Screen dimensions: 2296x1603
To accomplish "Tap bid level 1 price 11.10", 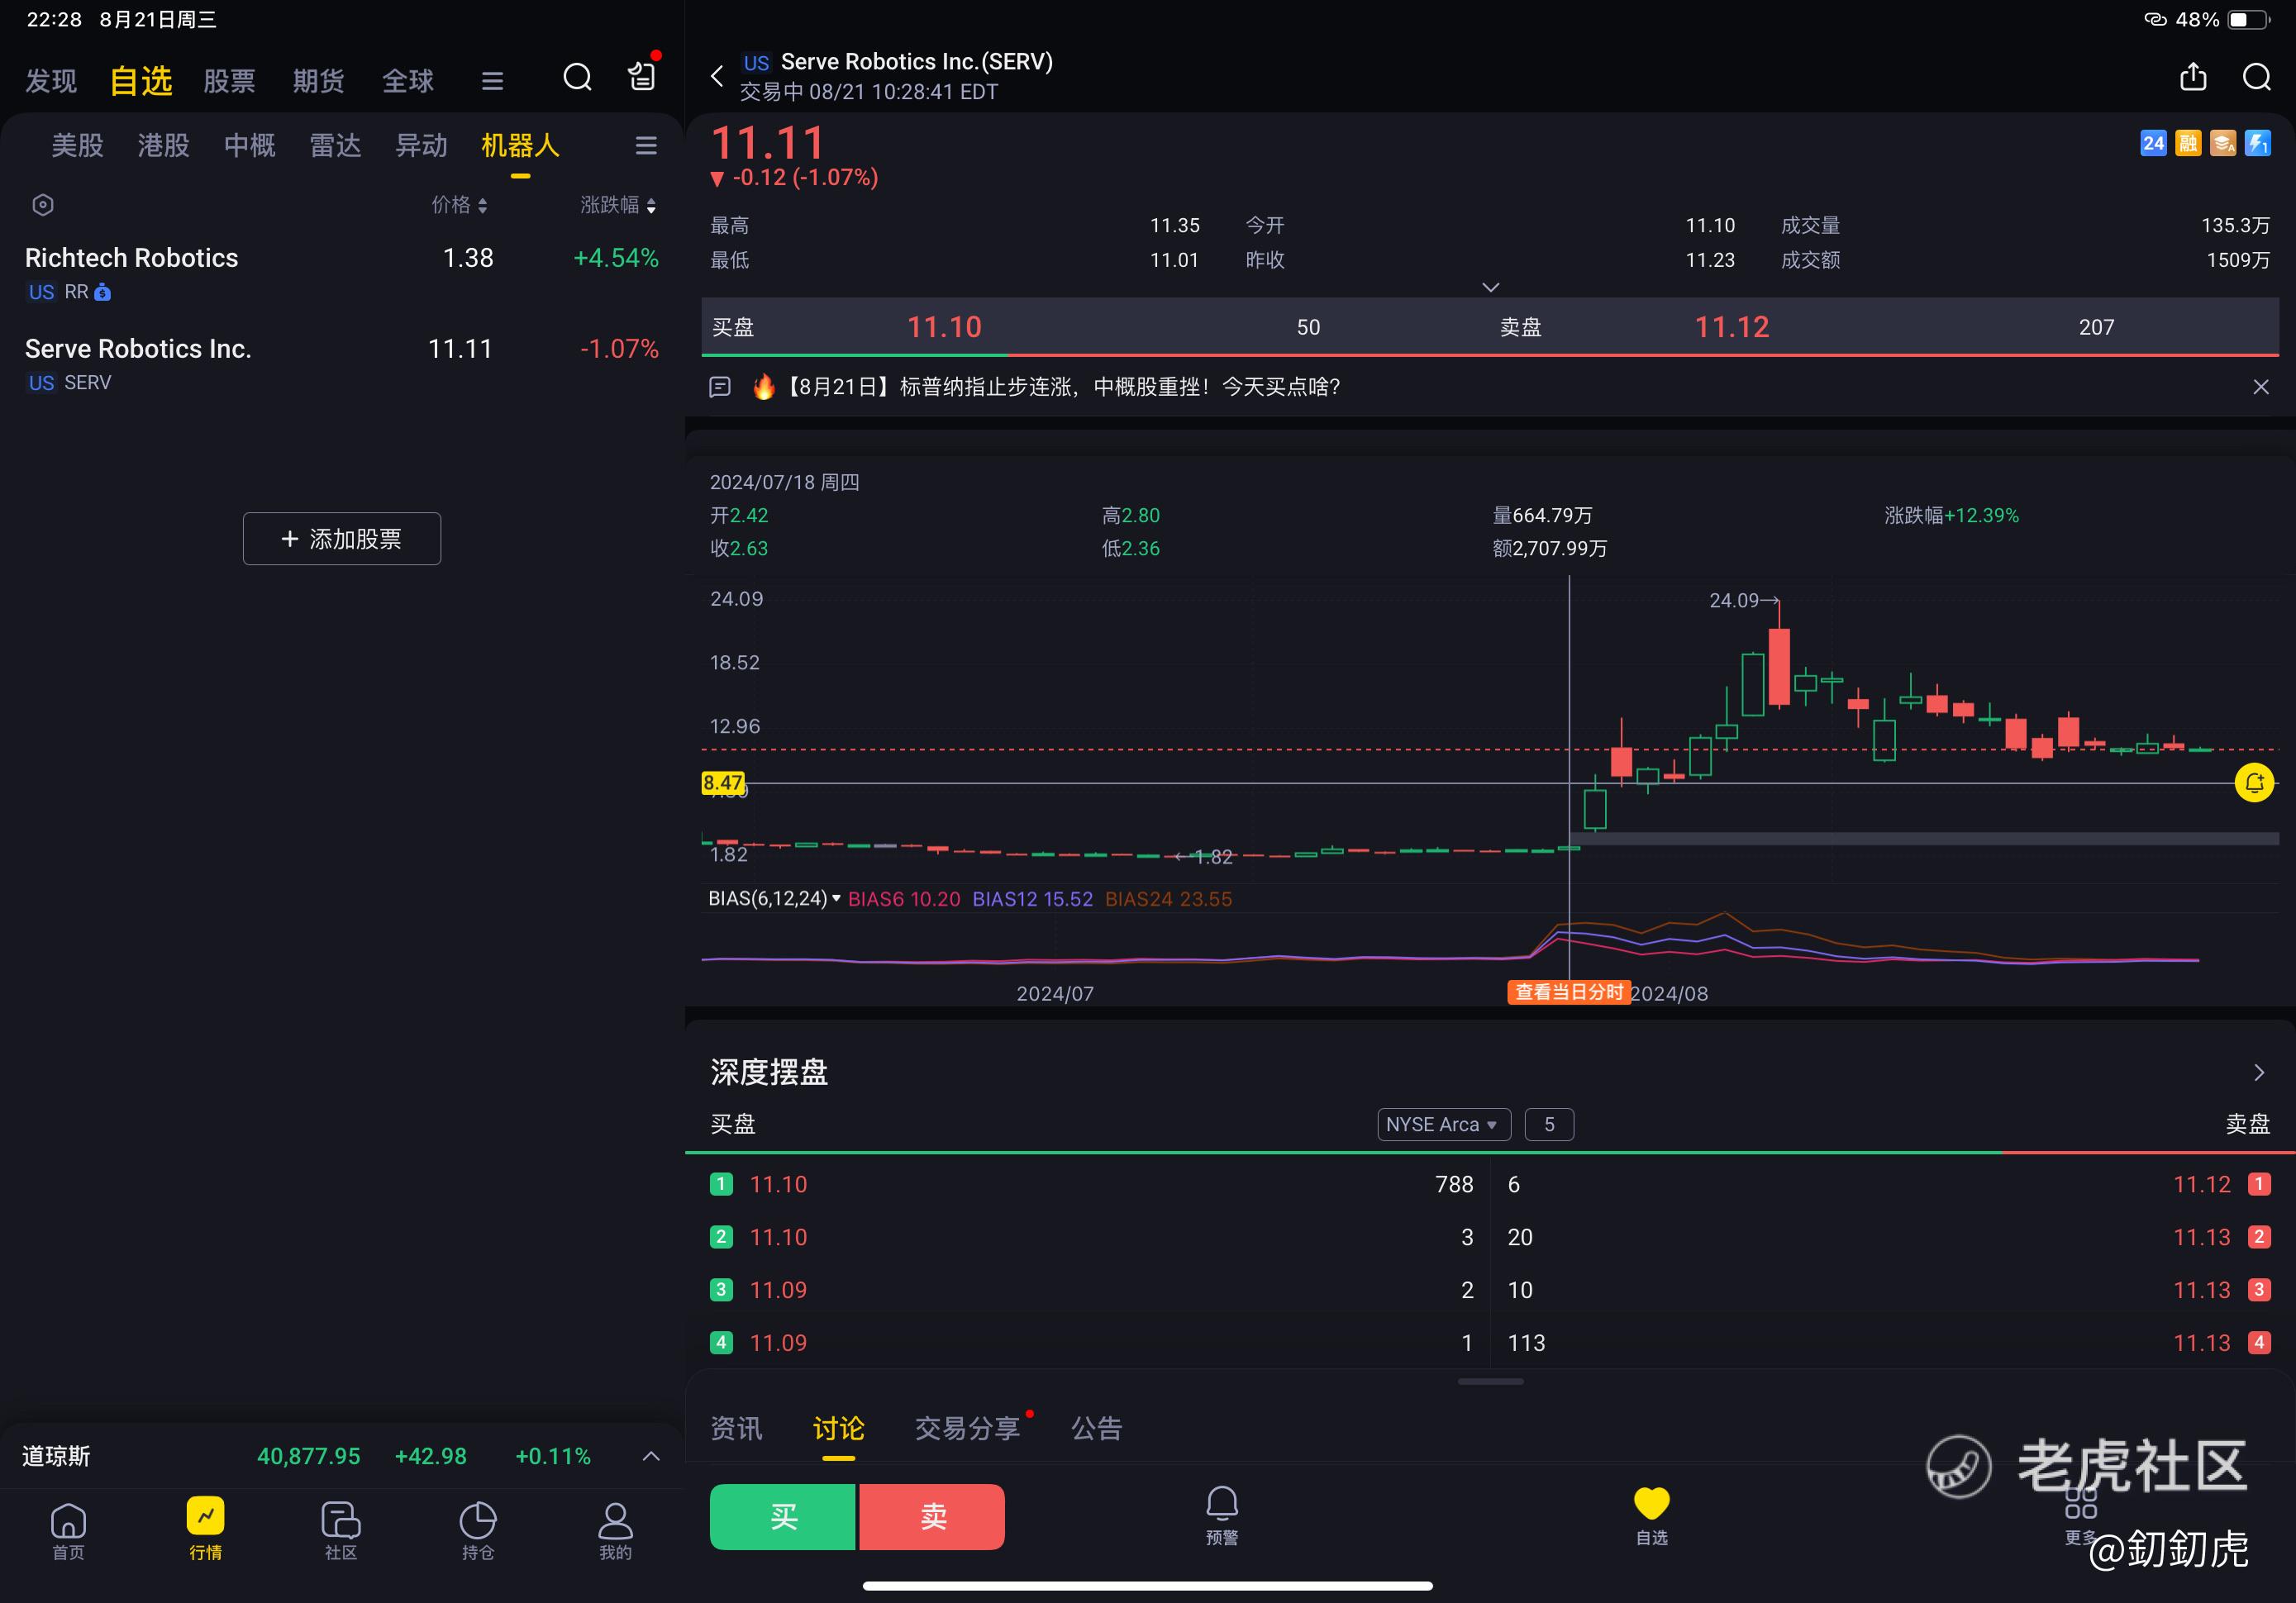I will (778, 1185).
